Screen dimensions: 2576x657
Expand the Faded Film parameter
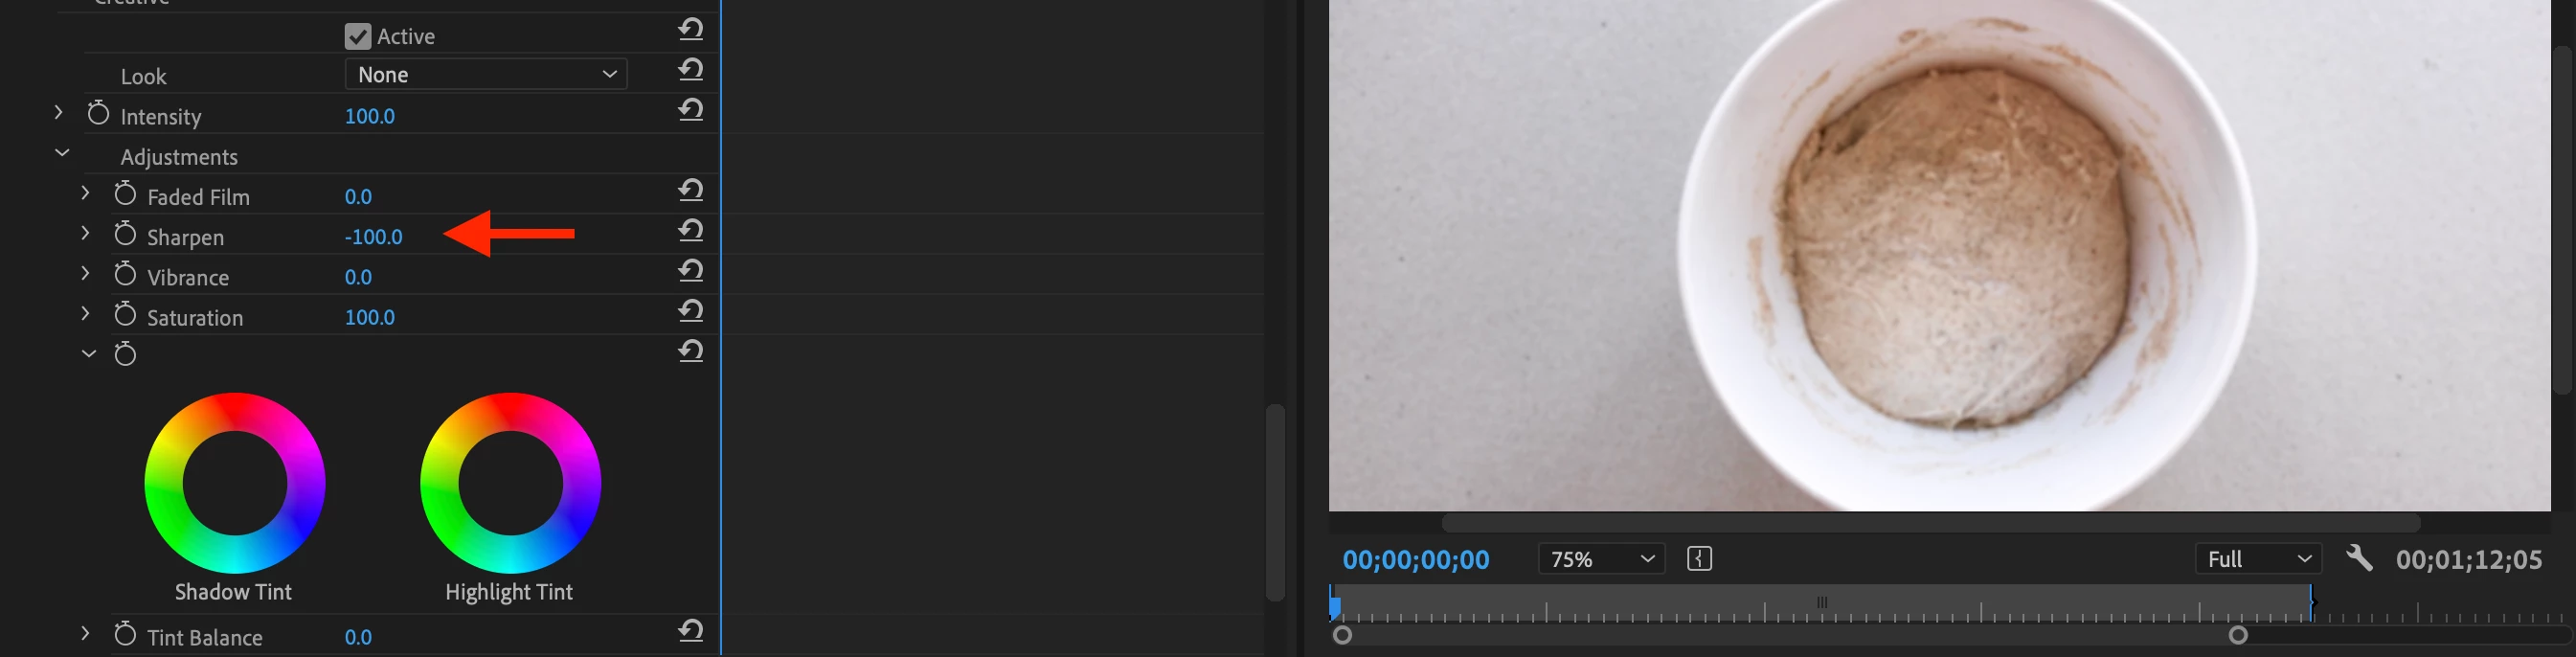tap(85, 192)
